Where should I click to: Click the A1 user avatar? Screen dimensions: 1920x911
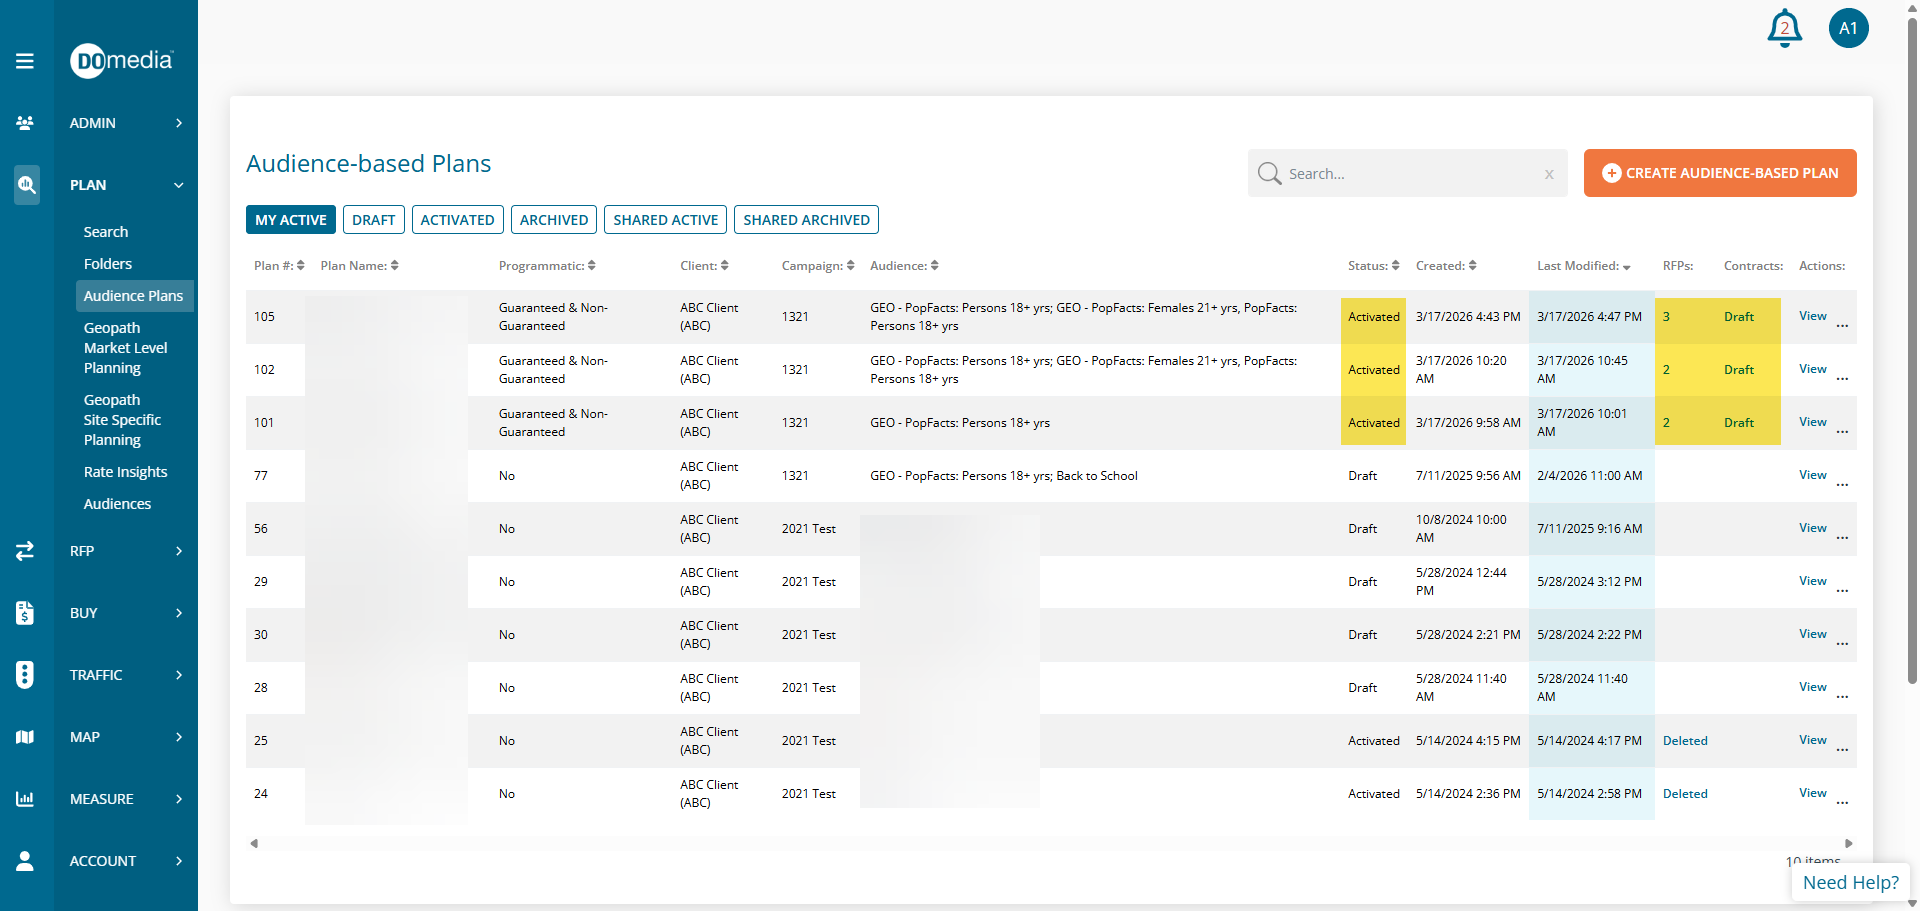(1848, 28)
